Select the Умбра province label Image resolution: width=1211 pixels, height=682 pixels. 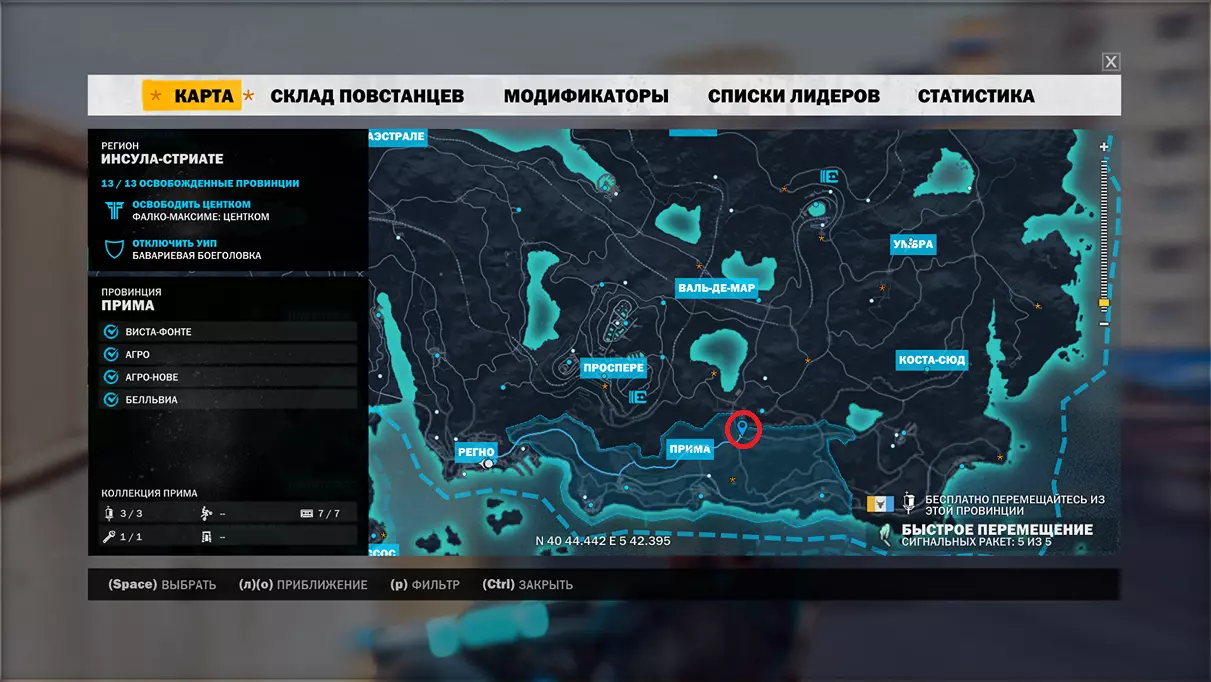(x=913, y=244)
